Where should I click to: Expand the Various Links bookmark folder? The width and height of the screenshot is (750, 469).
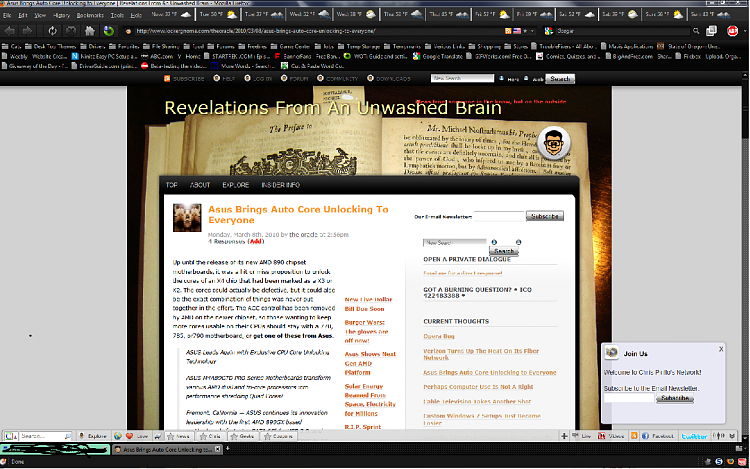pyautogui.click(x=445, y=47)
